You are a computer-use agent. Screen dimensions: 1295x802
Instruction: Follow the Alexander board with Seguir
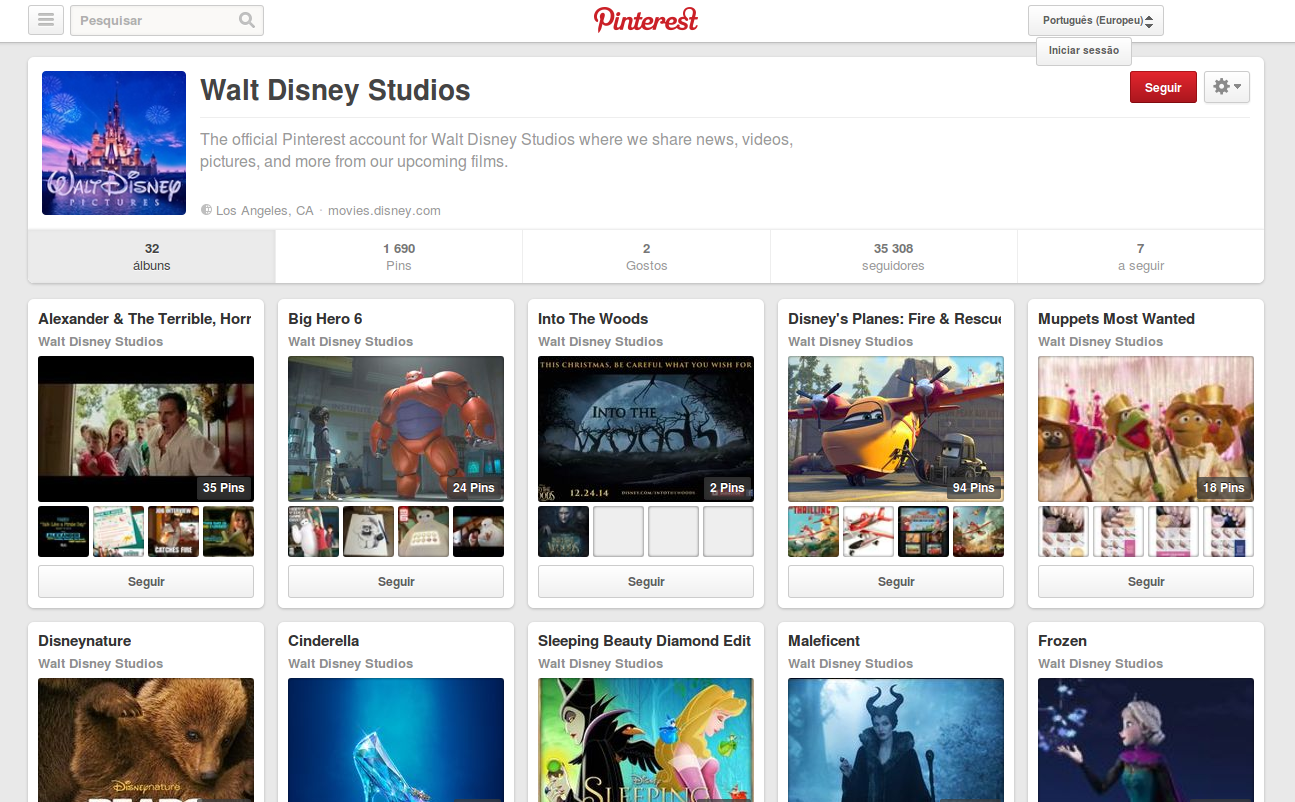[146, 582]
